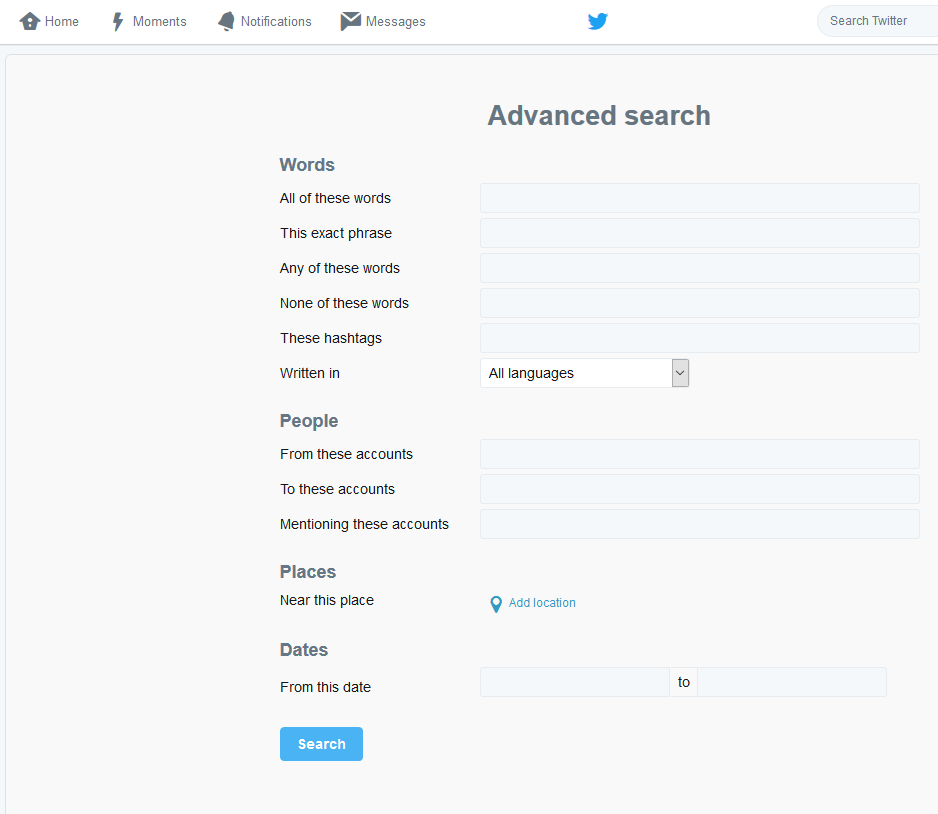Focus the Search Twitter box
The width and height of the screenshot is (938, 814).
tap(877, 21)
